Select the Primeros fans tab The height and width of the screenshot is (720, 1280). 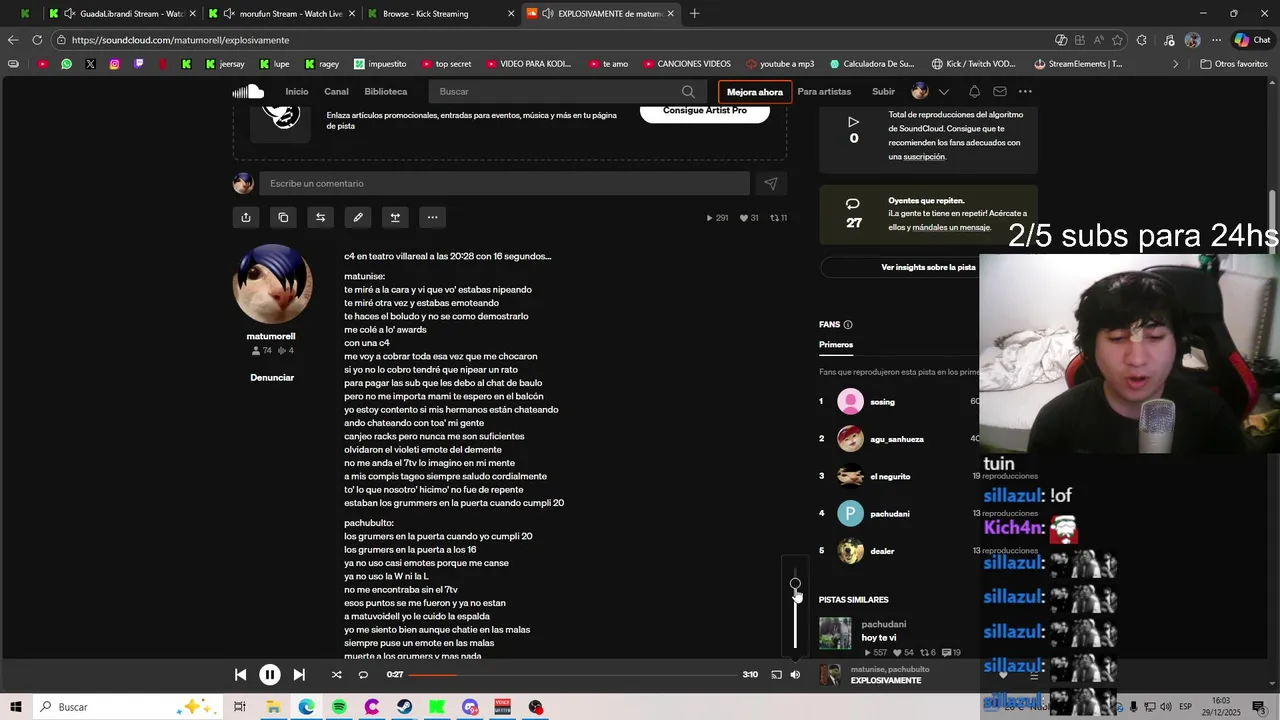click(x=836, y=345)
